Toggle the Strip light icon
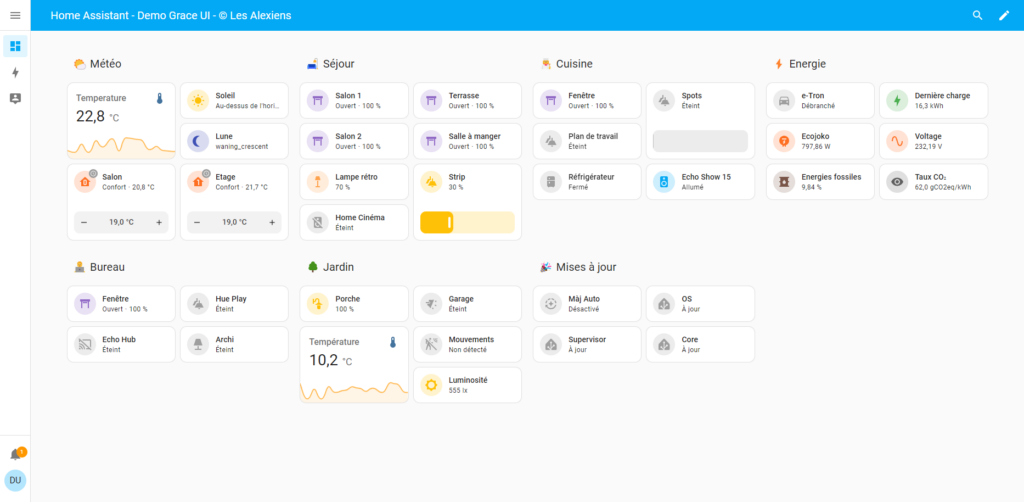The width and height of the screenshot is (1024, 502). 431,182
